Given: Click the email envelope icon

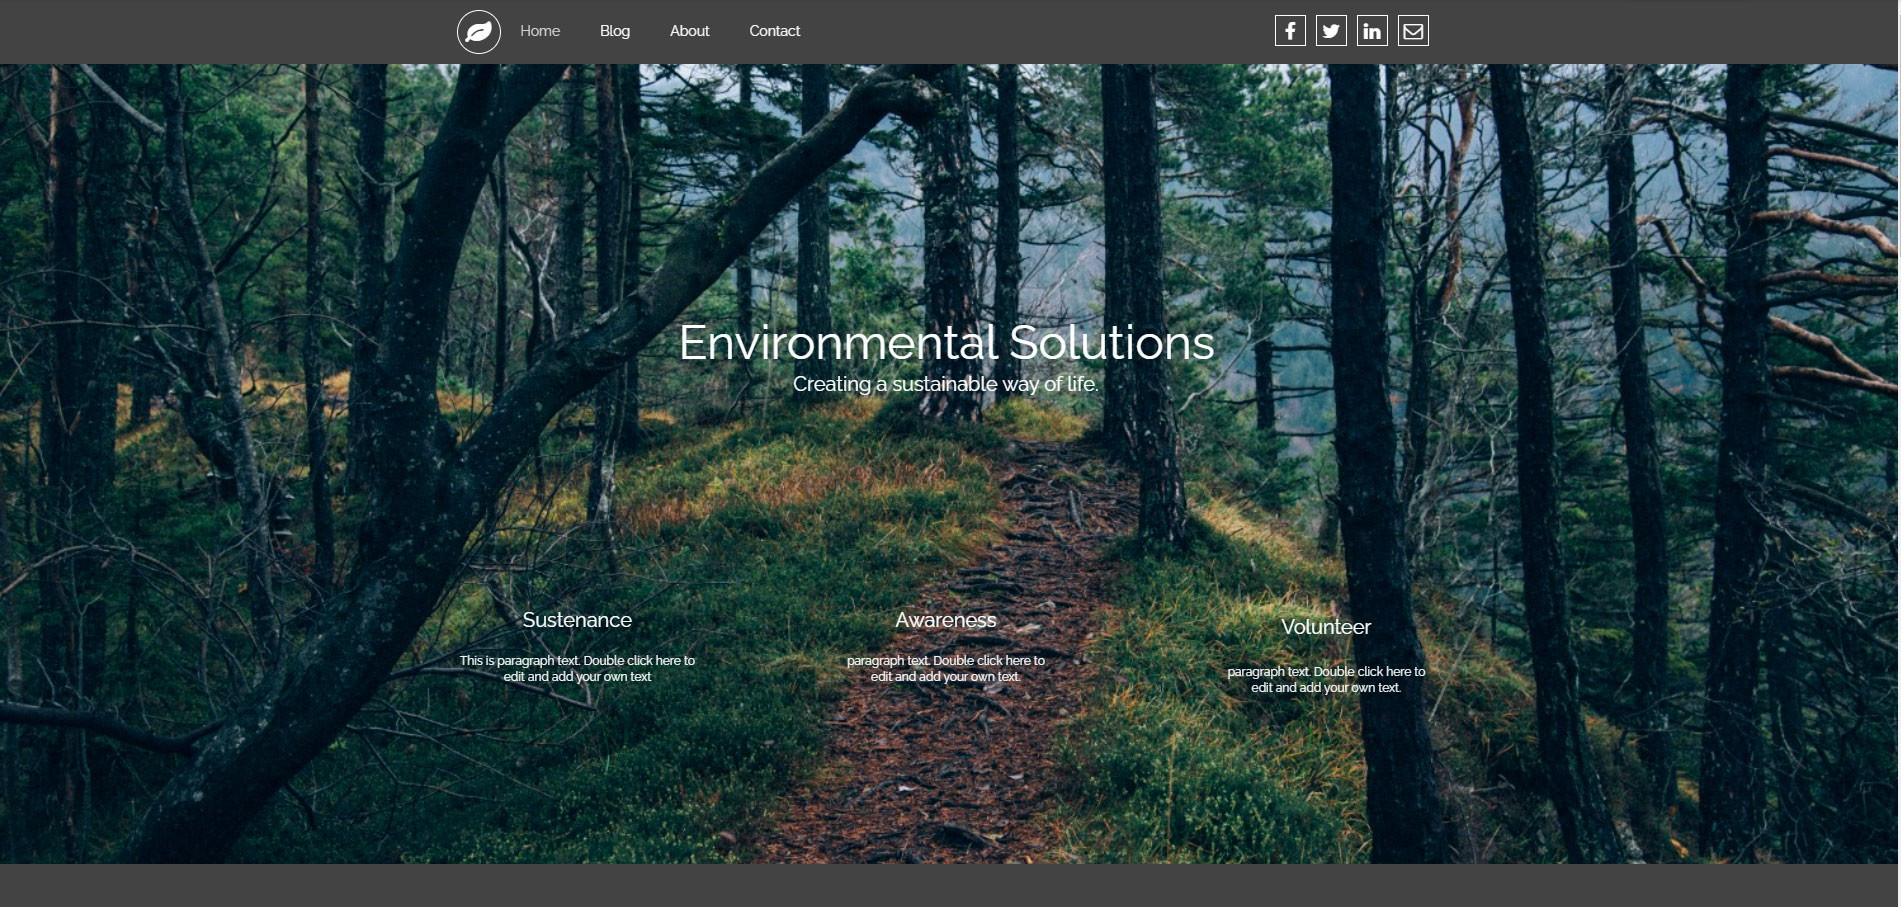Looking at the screenshot, I should (x=1413, y=31).
